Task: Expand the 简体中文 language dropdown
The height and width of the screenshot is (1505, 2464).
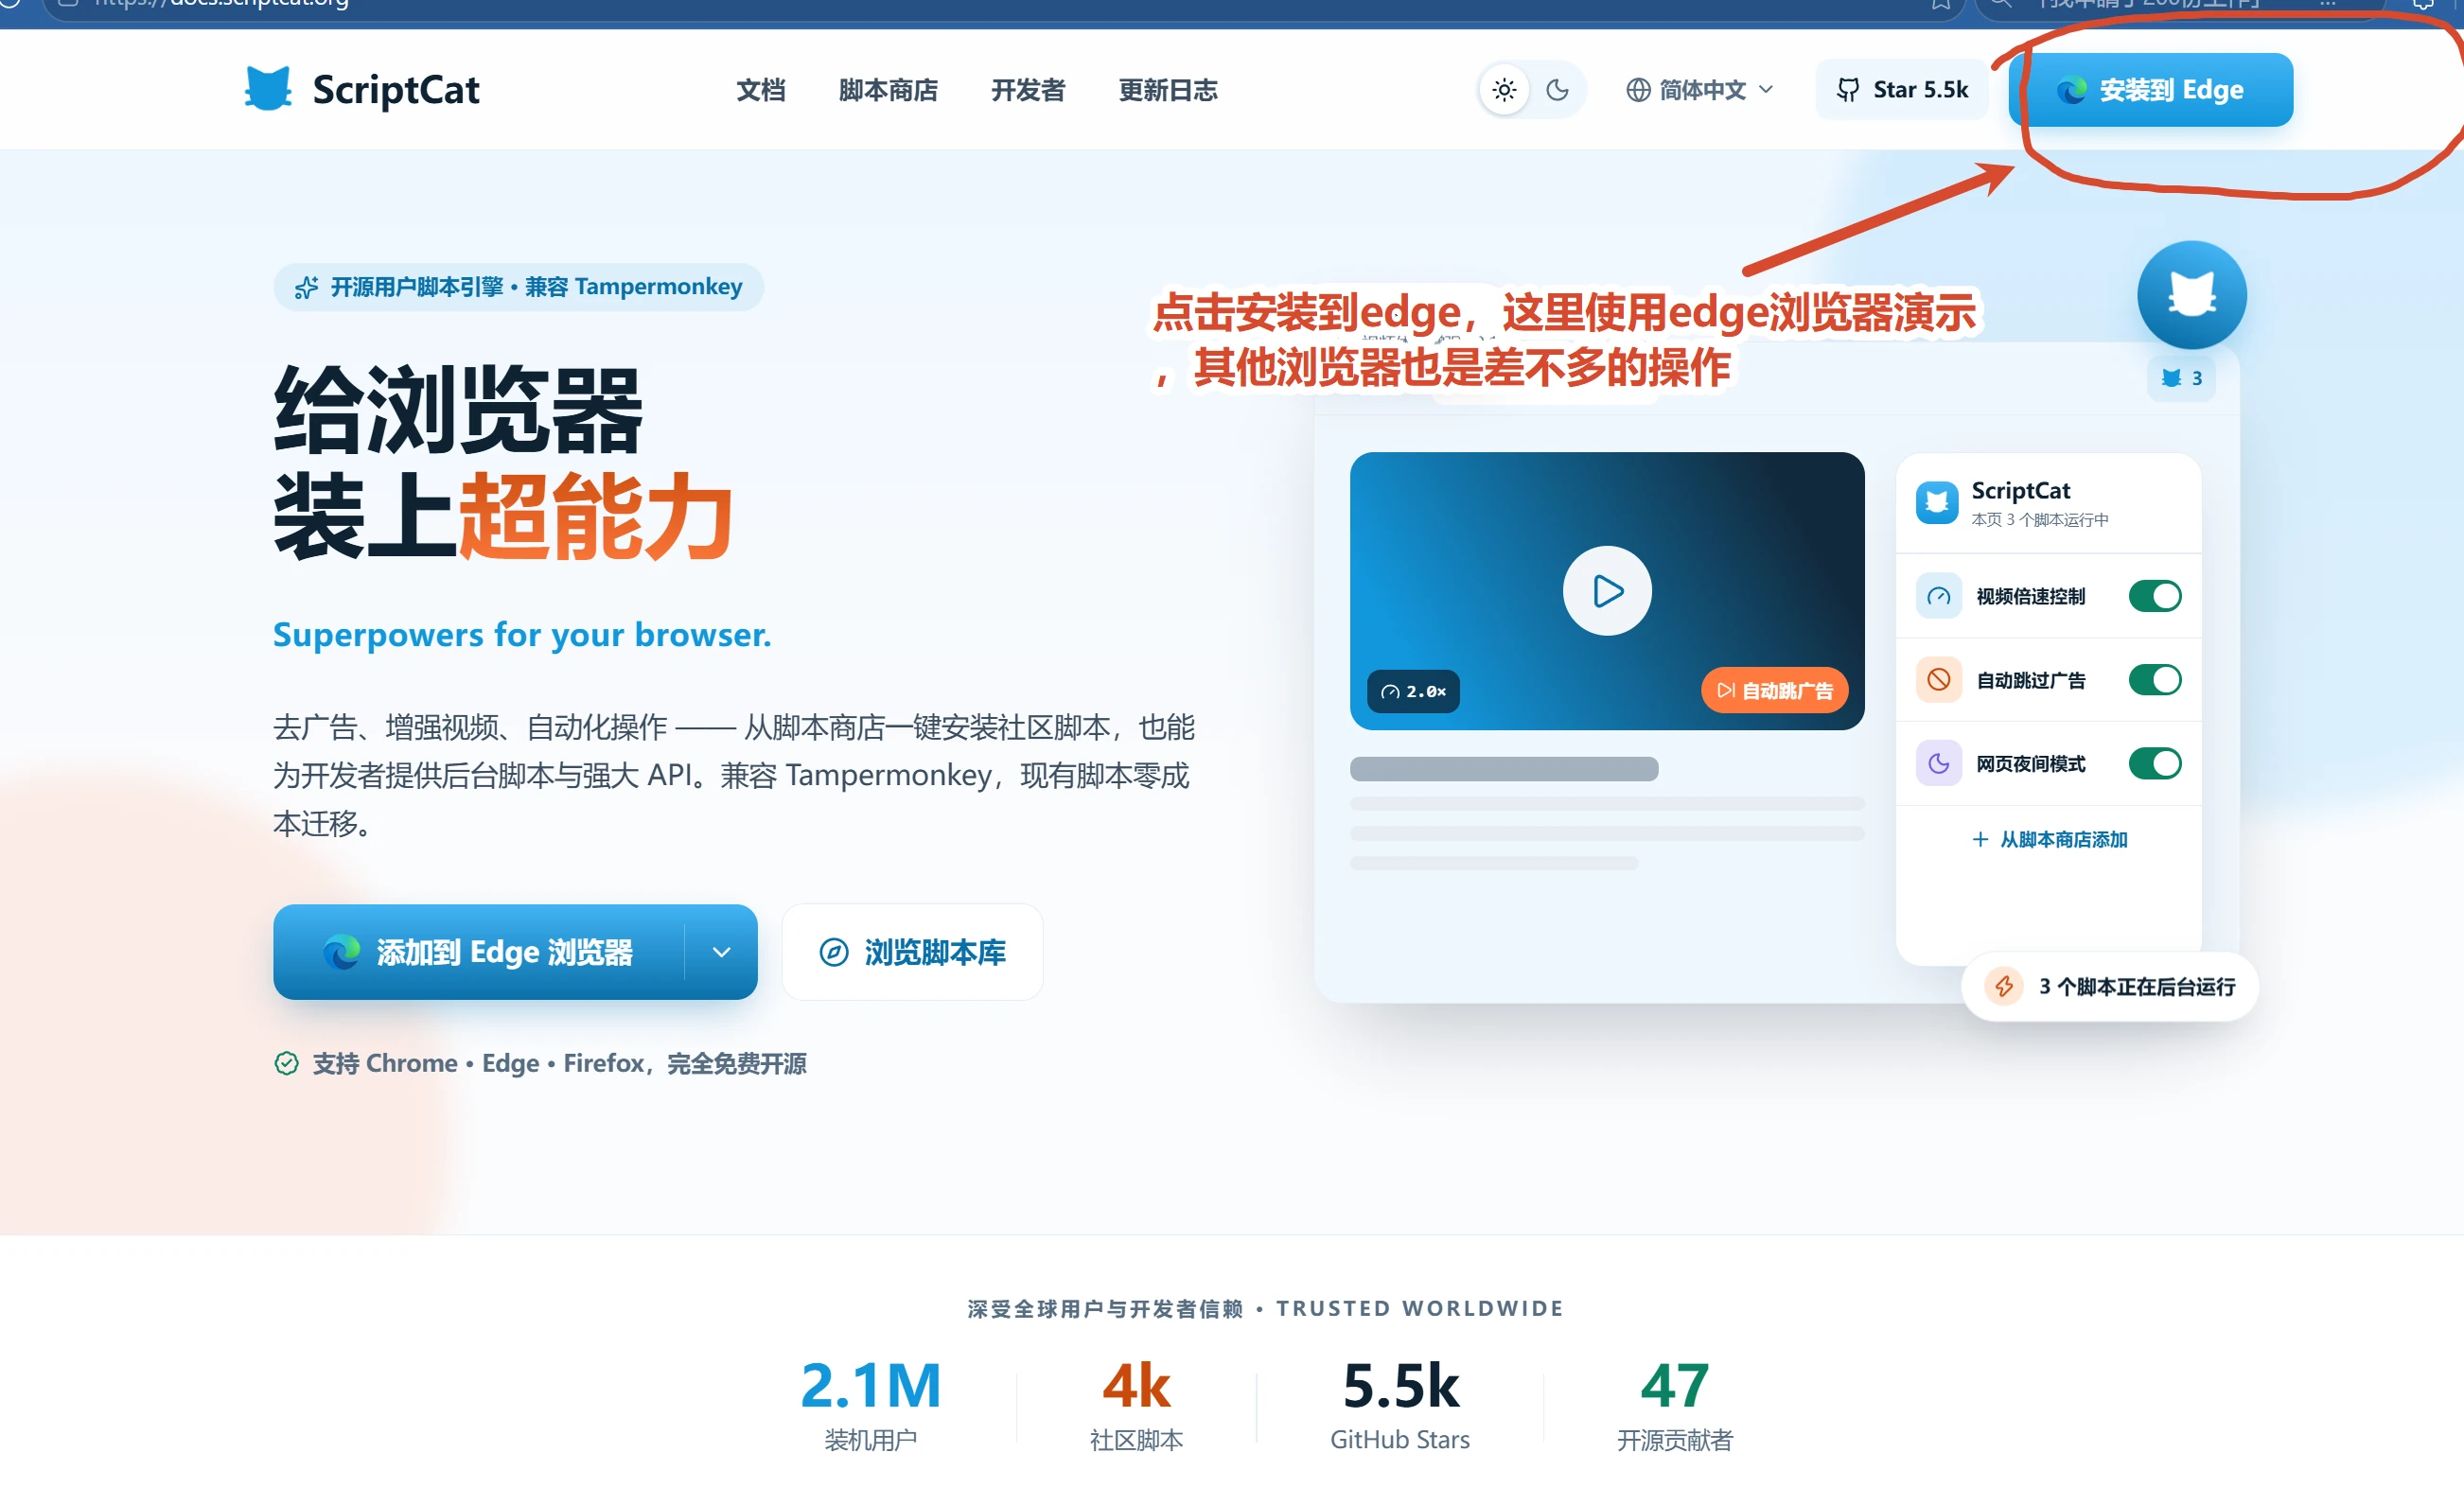Action: 1699,90
